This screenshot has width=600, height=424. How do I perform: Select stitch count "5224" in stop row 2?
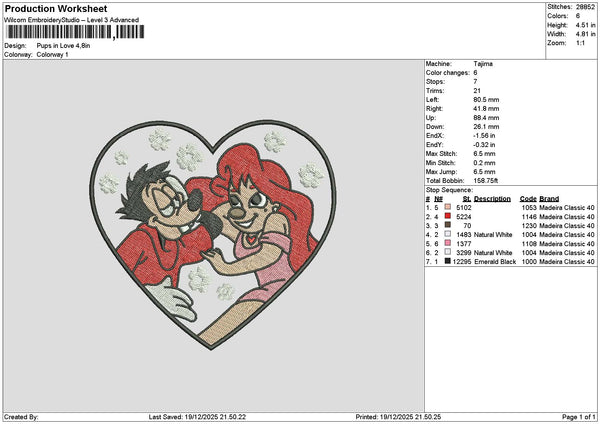[x=464, y=217]
